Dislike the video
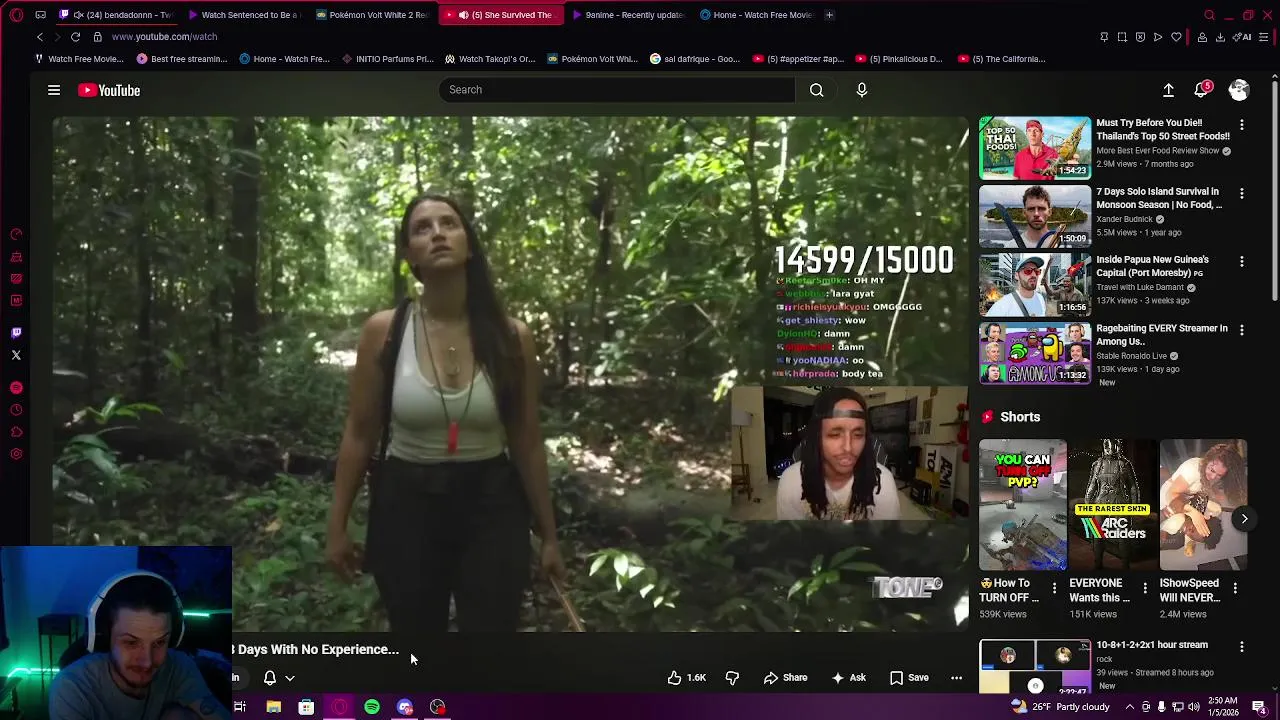Viewport: 1280px width, 720px height. pyautogui.click(x=732, y=678)
